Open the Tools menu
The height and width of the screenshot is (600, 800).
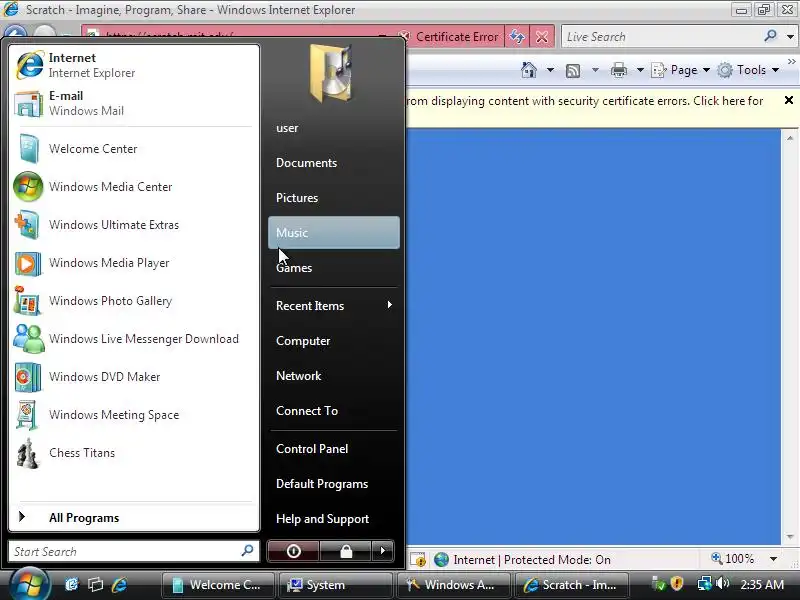click(748, 70)
